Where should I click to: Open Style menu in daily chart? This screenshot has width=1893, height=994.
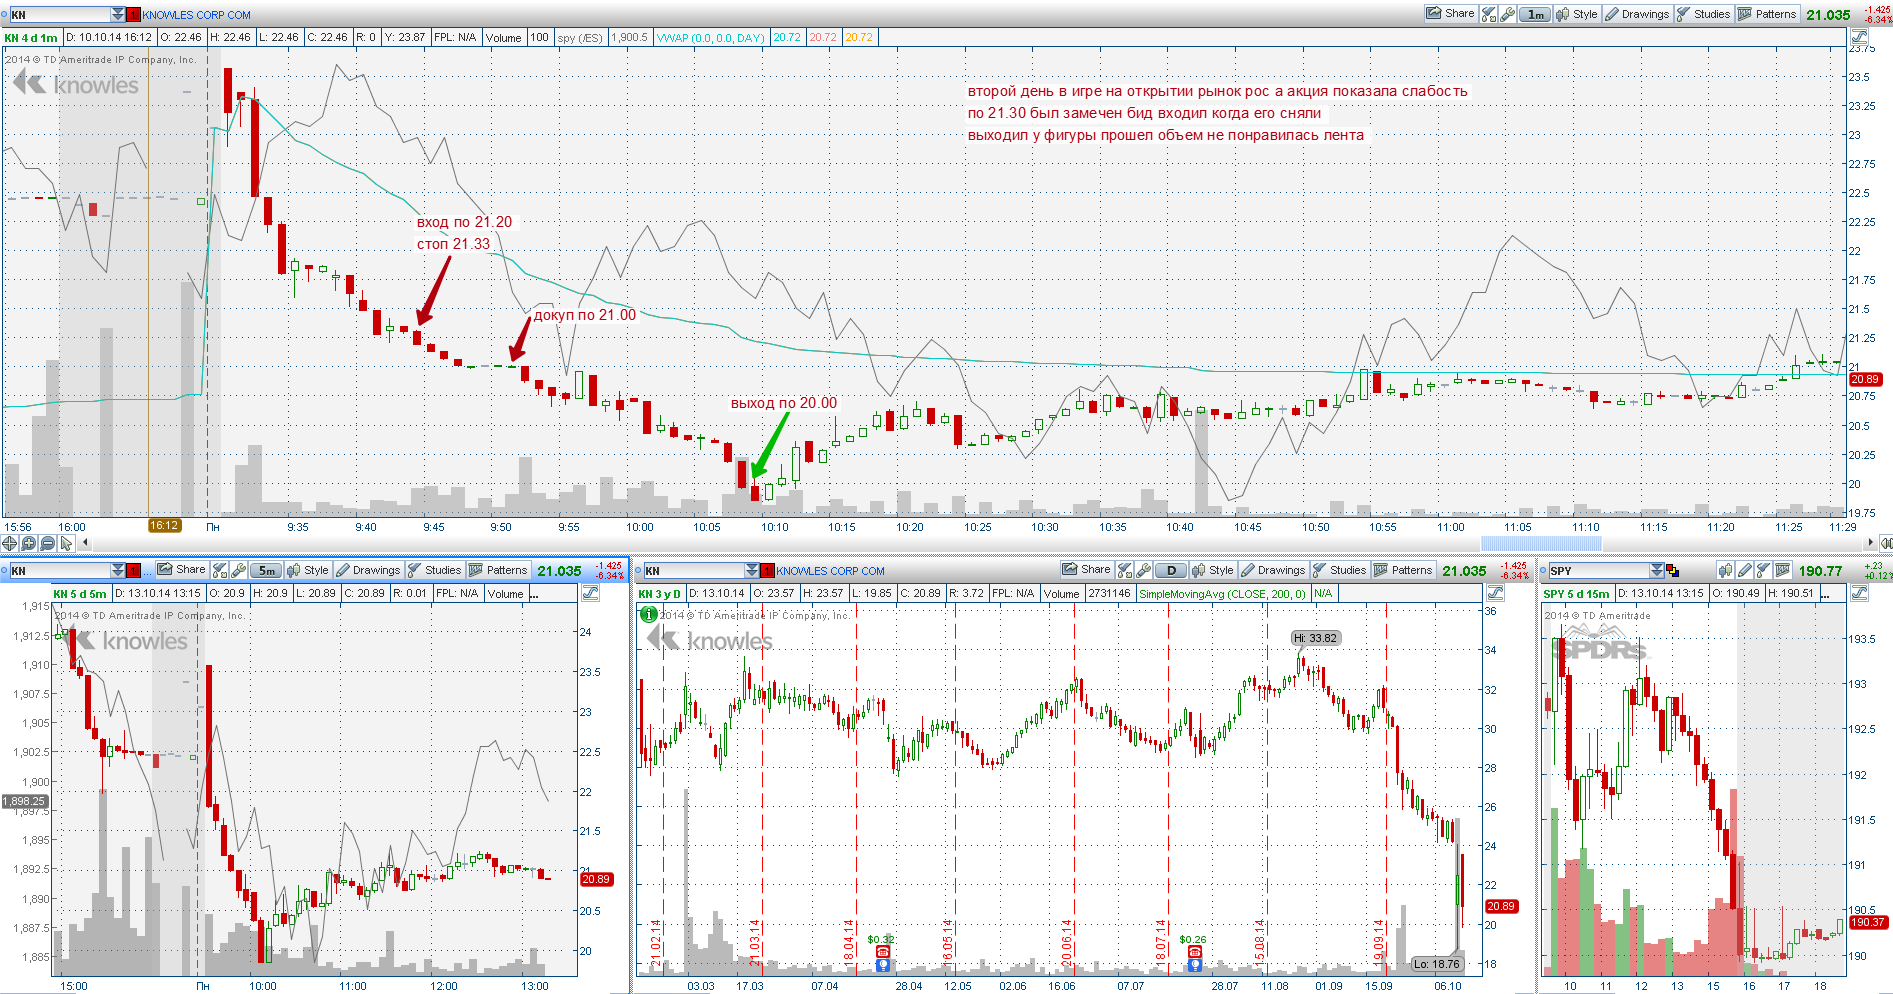coord(1213,570)
